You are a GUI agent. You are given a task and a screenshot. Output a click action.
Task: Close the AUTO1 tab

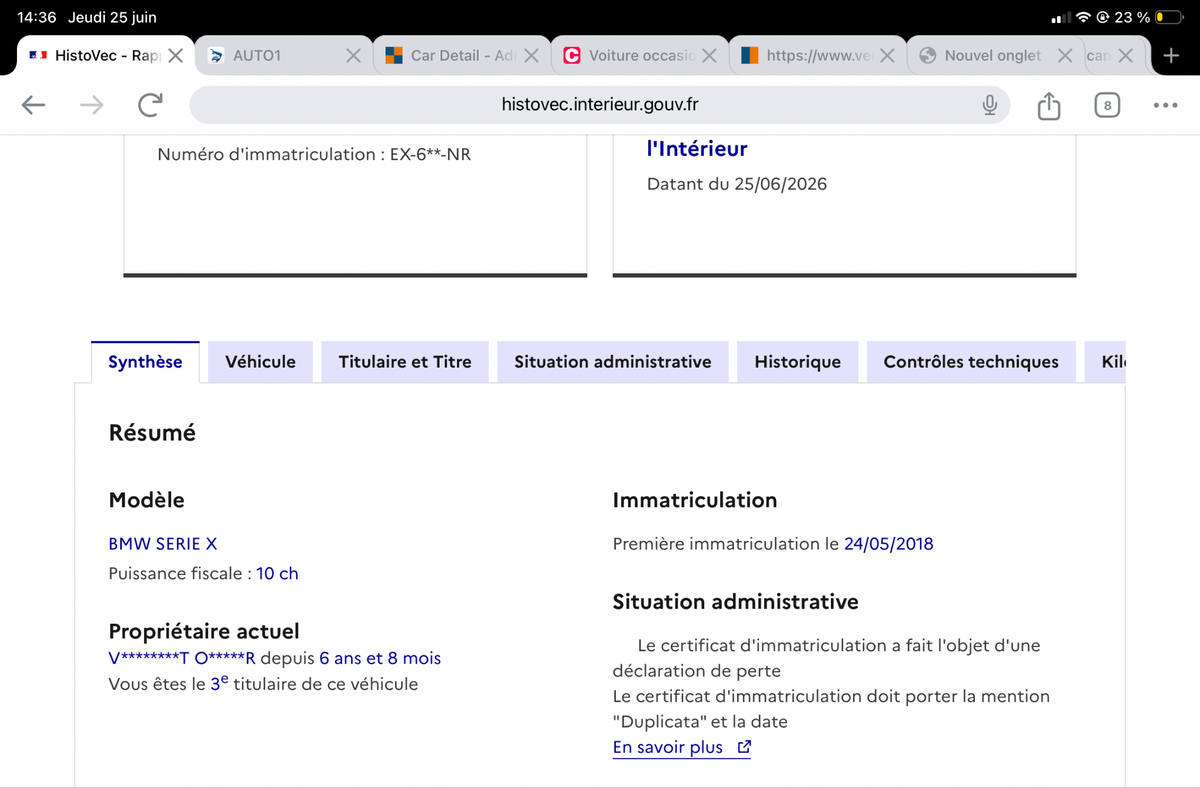coord(353,56)
